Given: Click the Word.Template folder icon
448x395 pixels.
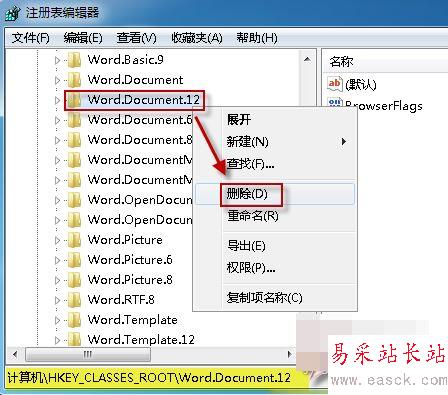Looking at the screenshot, I should [74, 320].
